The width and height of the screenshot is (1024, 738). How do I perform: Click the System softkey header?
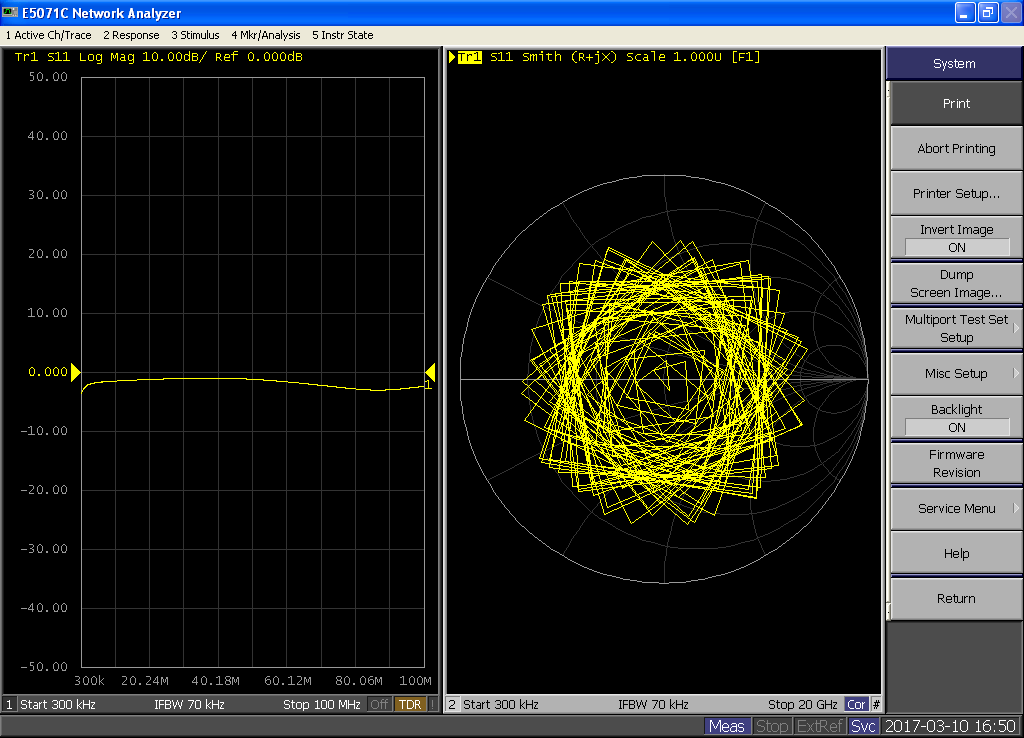[954, 63]
